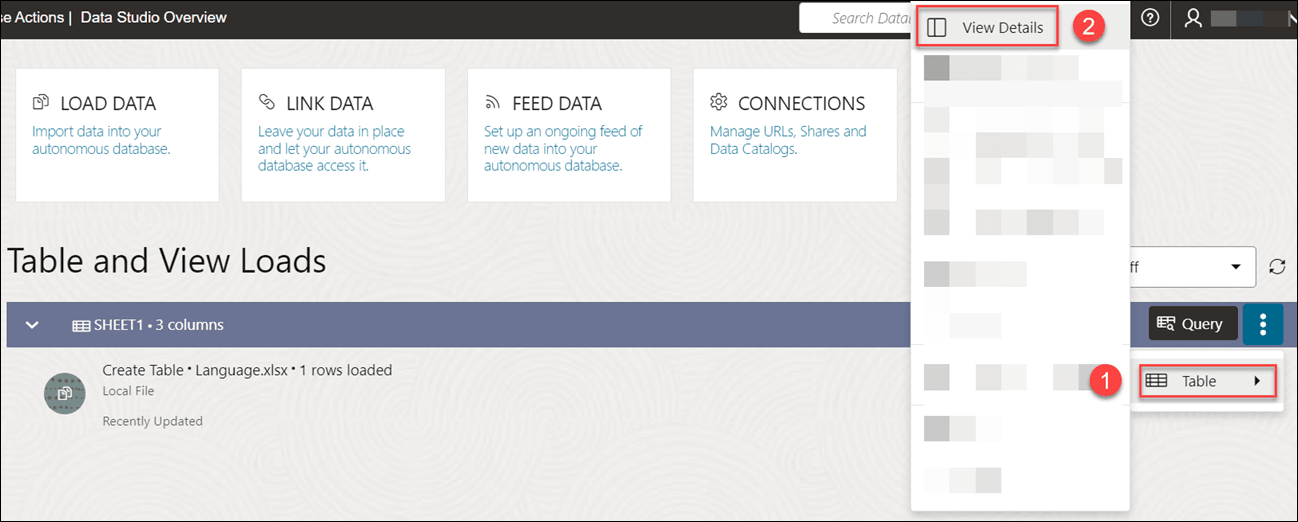Click the CONNECTIONS gear icon
Image resolution: width=1298 pixels, height=522 pixels.
pyautogui.click(x=719, y=103)
